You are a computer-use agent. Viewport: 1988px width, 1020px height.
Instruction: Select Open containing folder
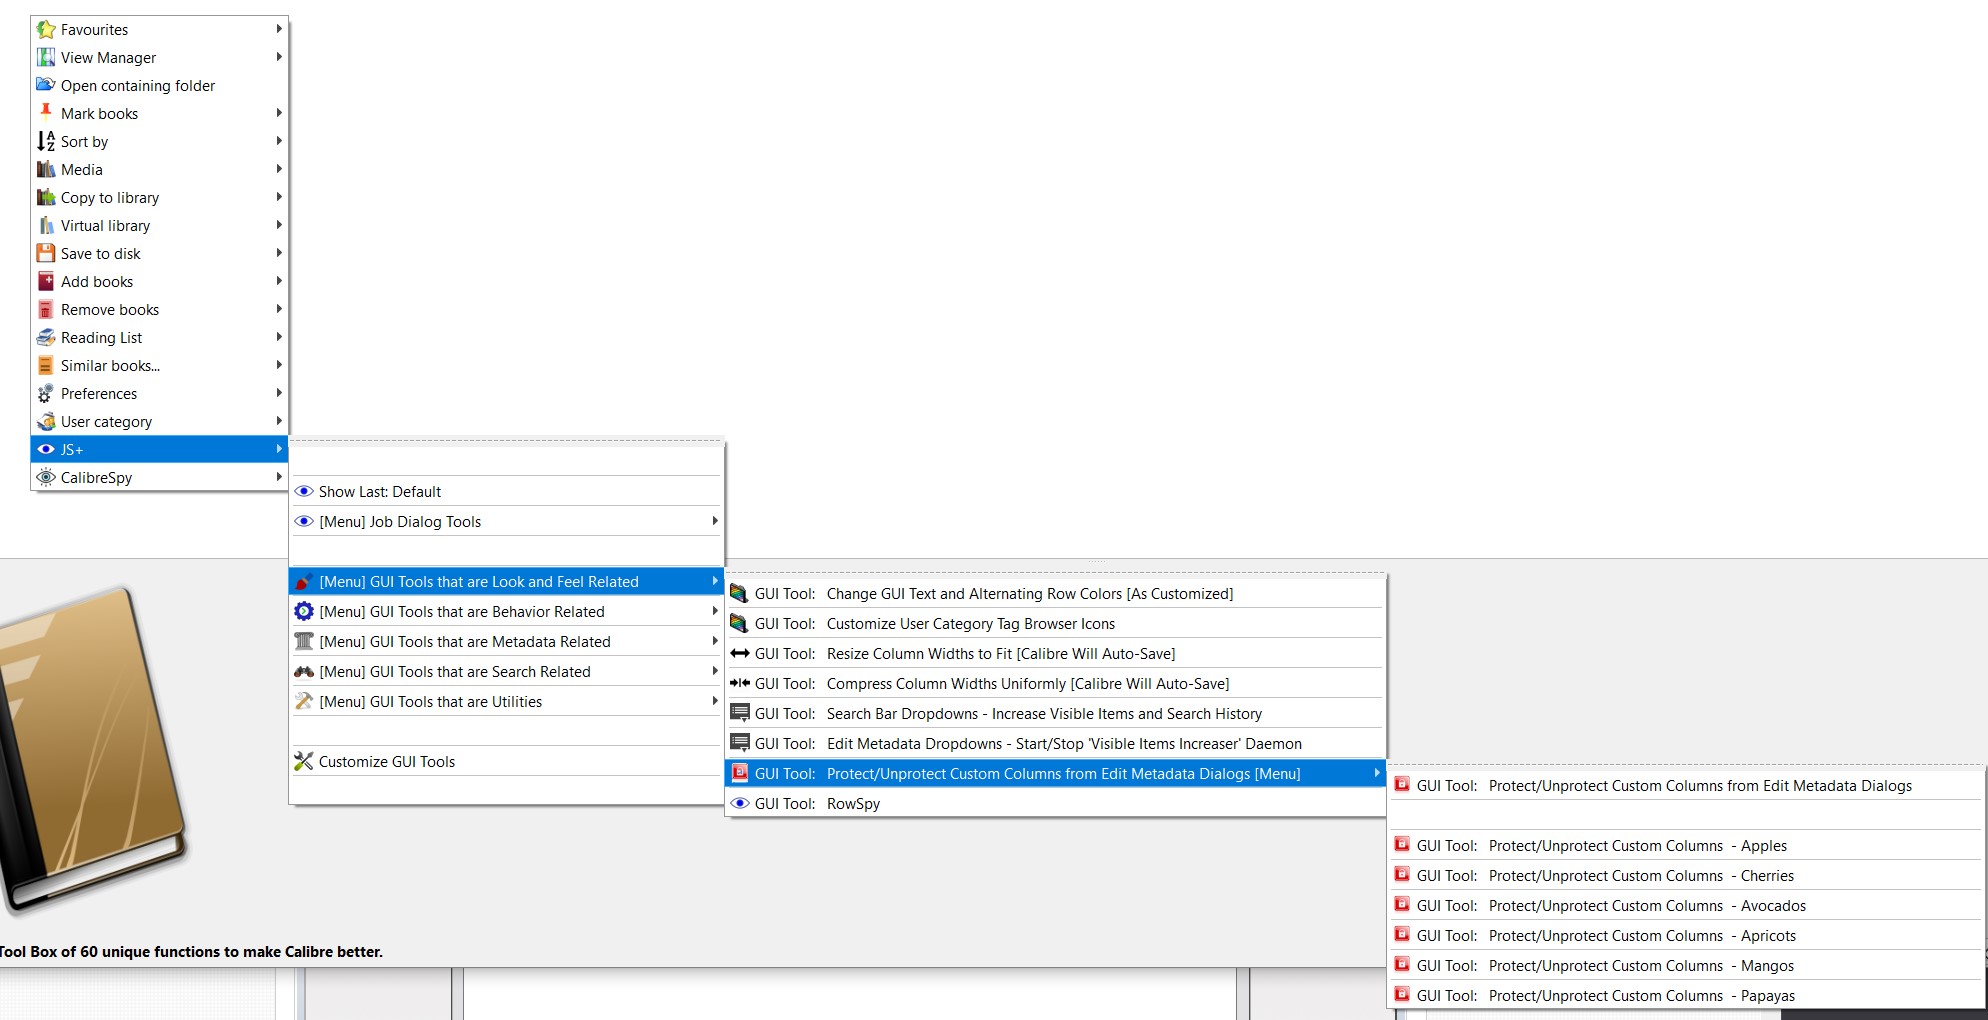click(160, 86)
